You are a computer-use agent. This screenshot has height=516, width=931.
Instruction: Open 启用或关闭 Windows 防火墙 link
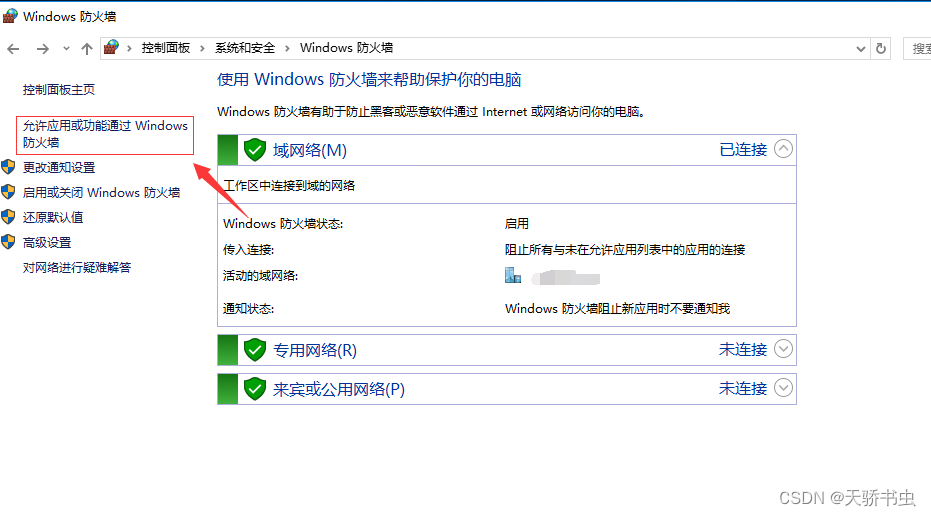click(x=101, y=192)
